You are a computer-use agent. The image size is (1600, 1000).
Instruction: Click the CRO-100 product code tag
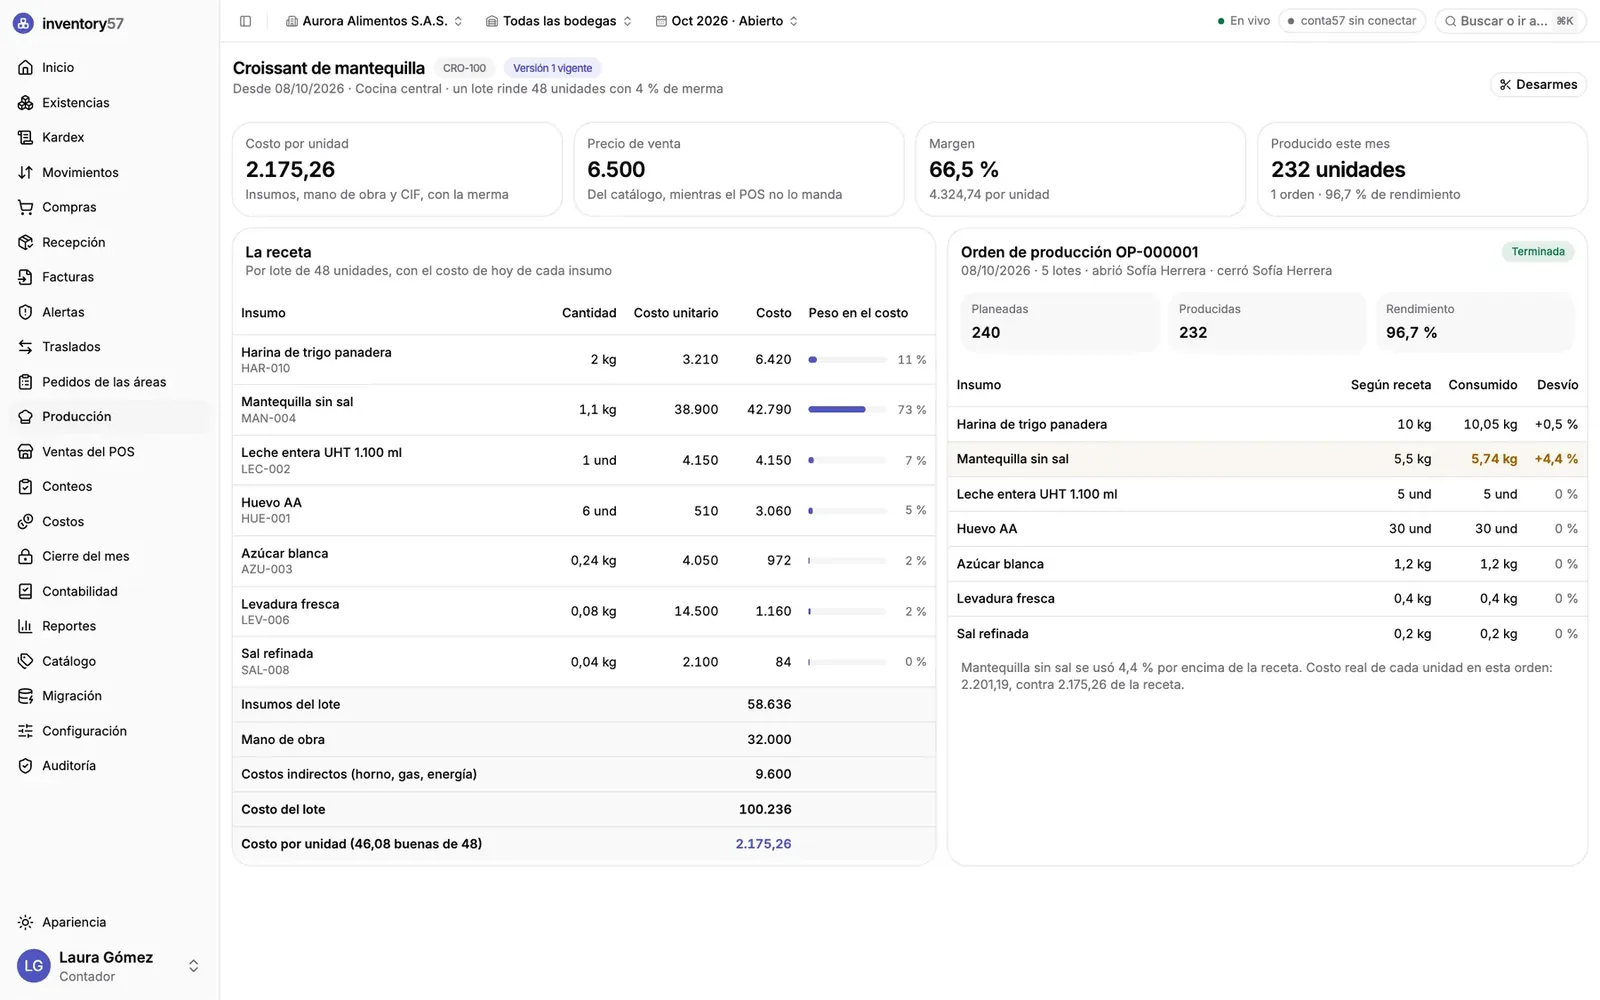pyautogui.click(x=464, y=68)
